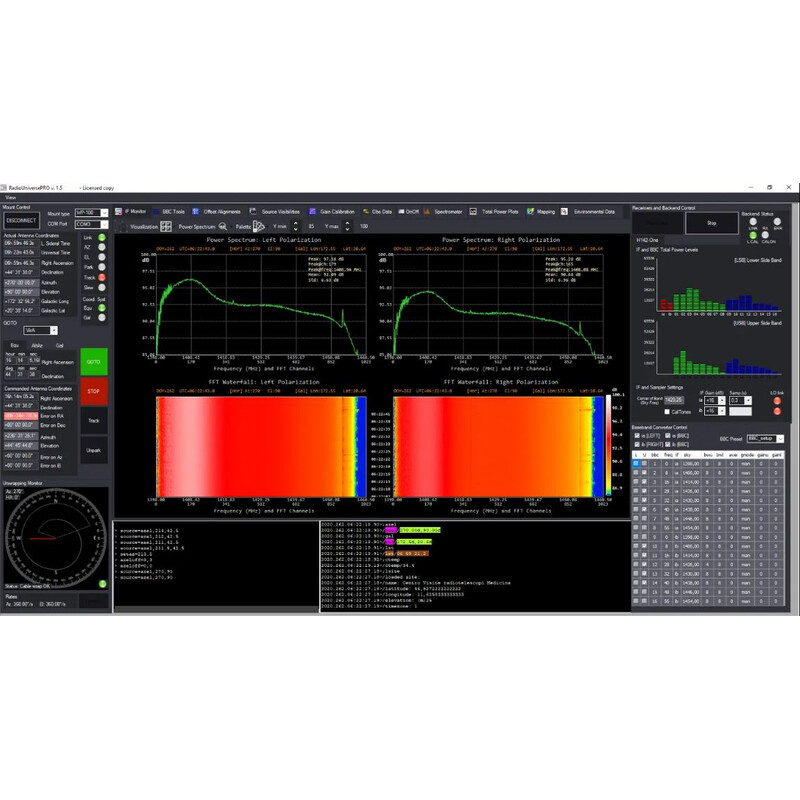This screenshot has width=800, height=800.
Task: Open the GOTO source dropdown
Action: 40,331
